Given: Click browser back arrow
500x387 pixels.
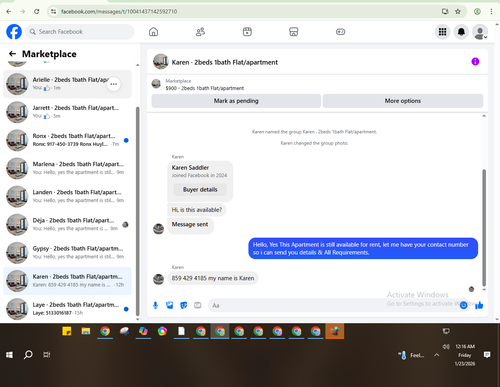Looking at the screenshot, I should click(9, 11).
